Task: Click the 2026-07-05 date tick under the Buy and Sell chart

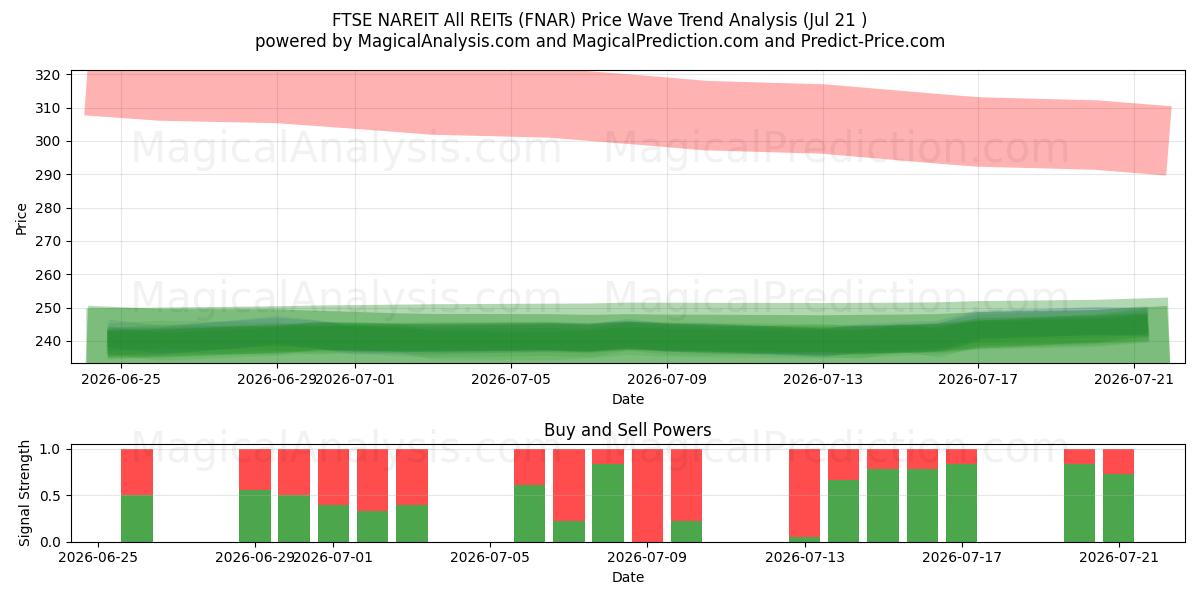Action: coord(490,557)
